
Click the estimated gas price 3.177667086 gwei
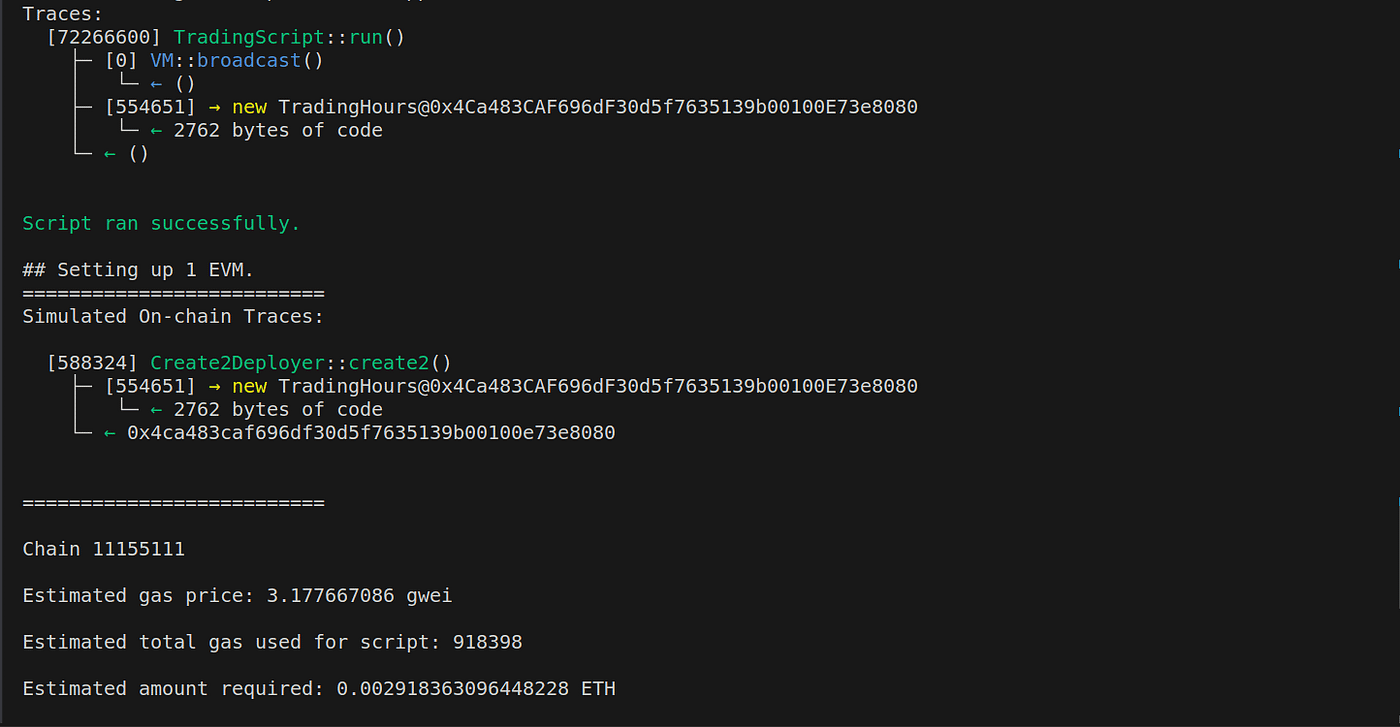(359, 596)
